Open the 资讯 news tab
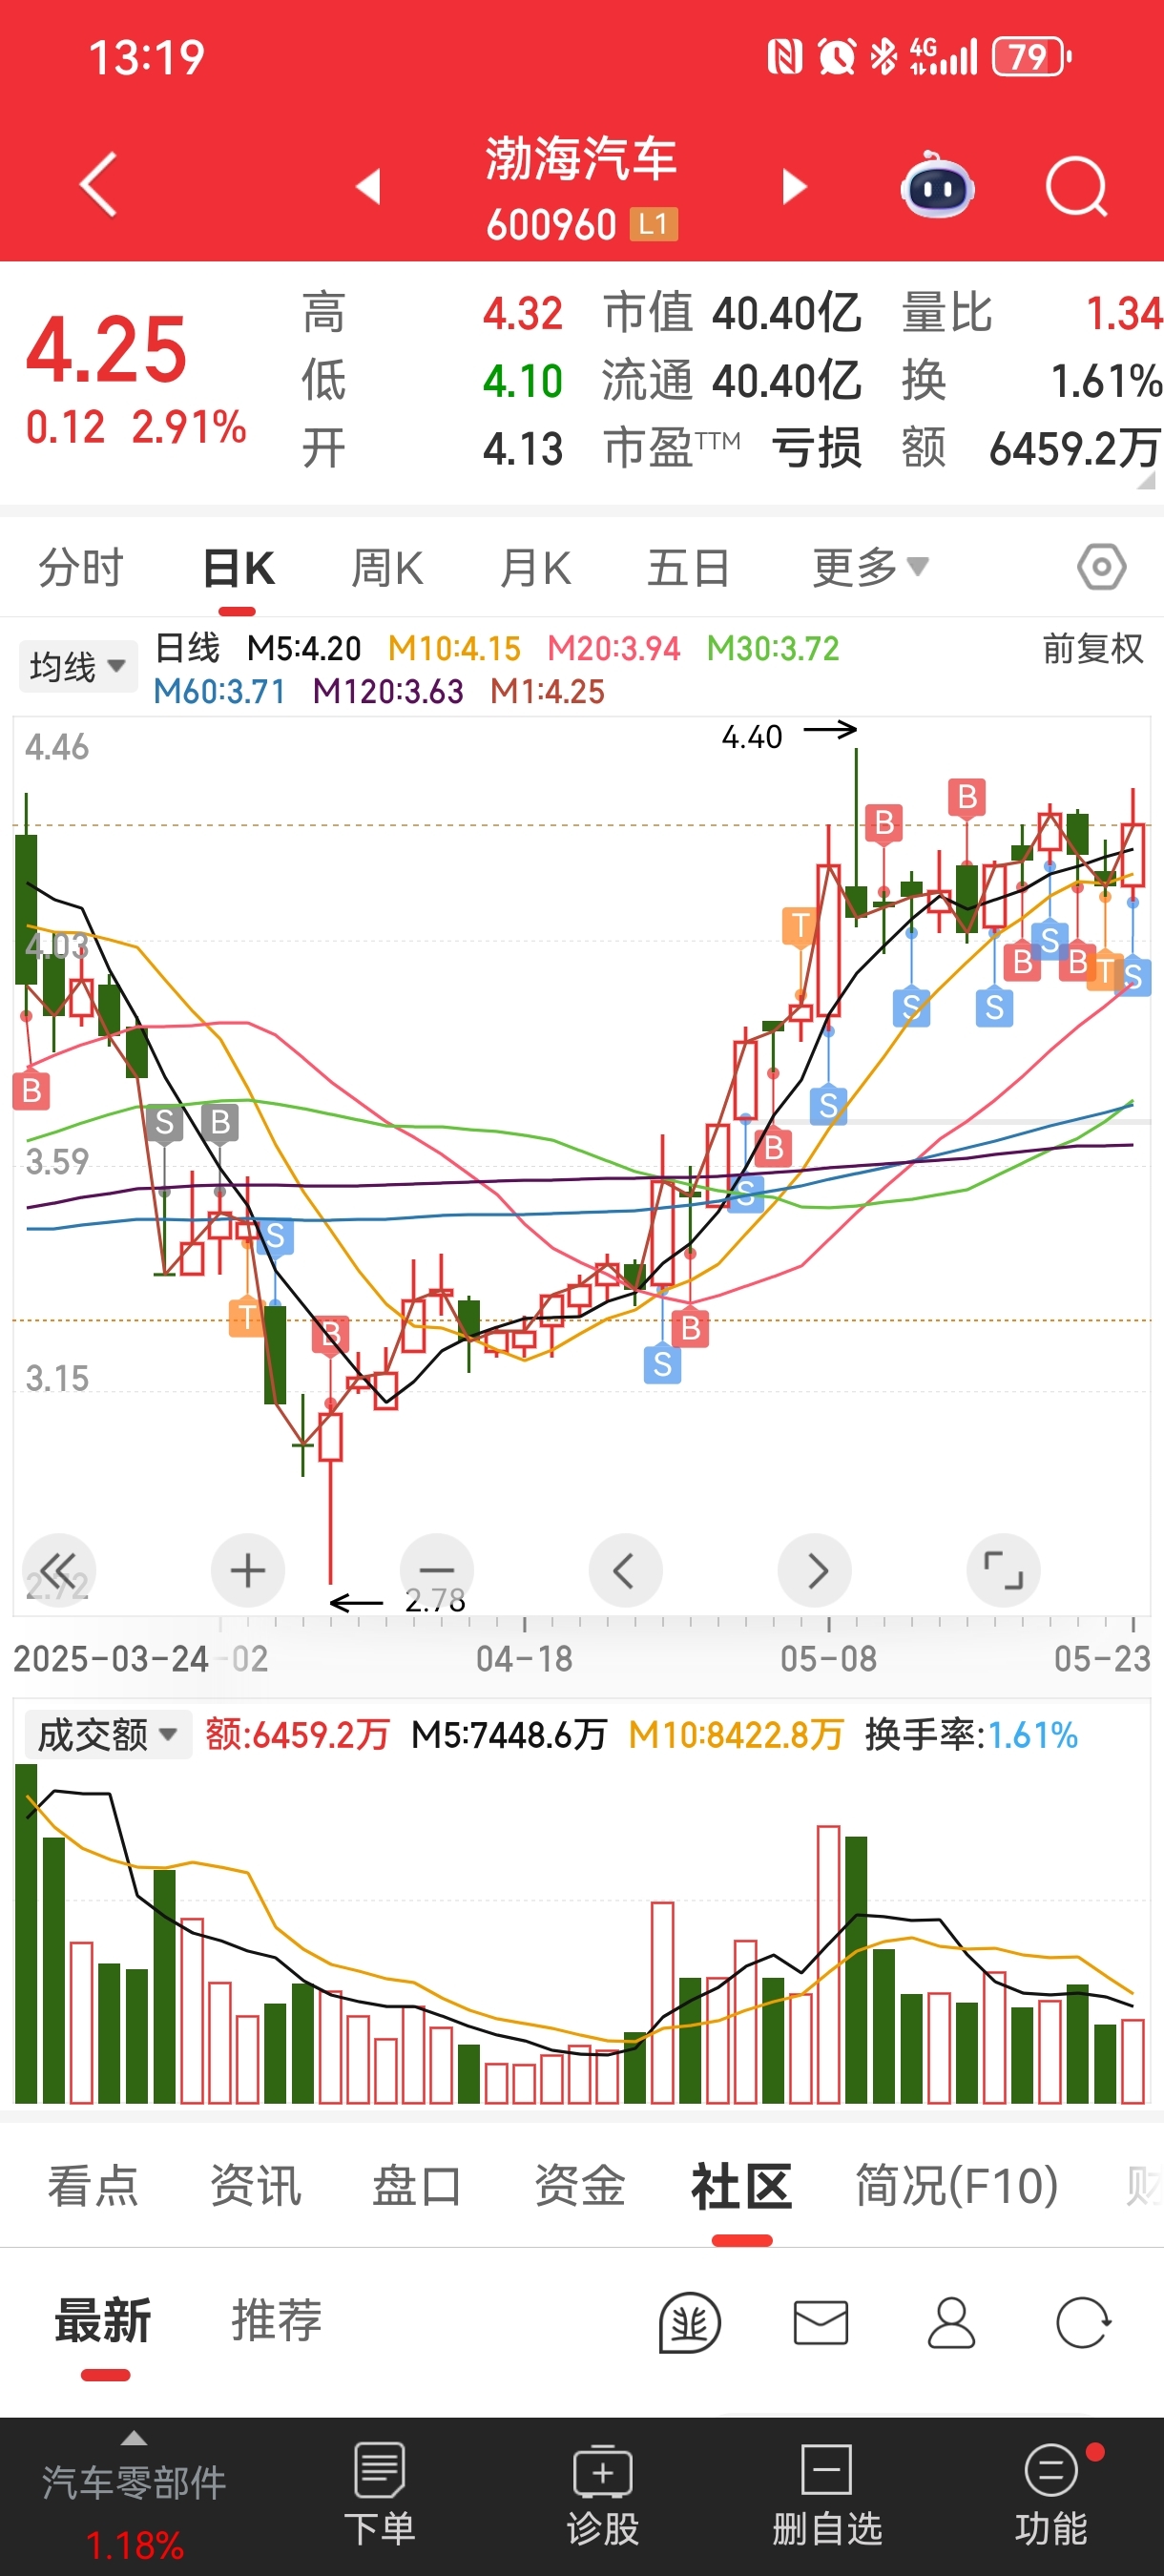 255,2185
